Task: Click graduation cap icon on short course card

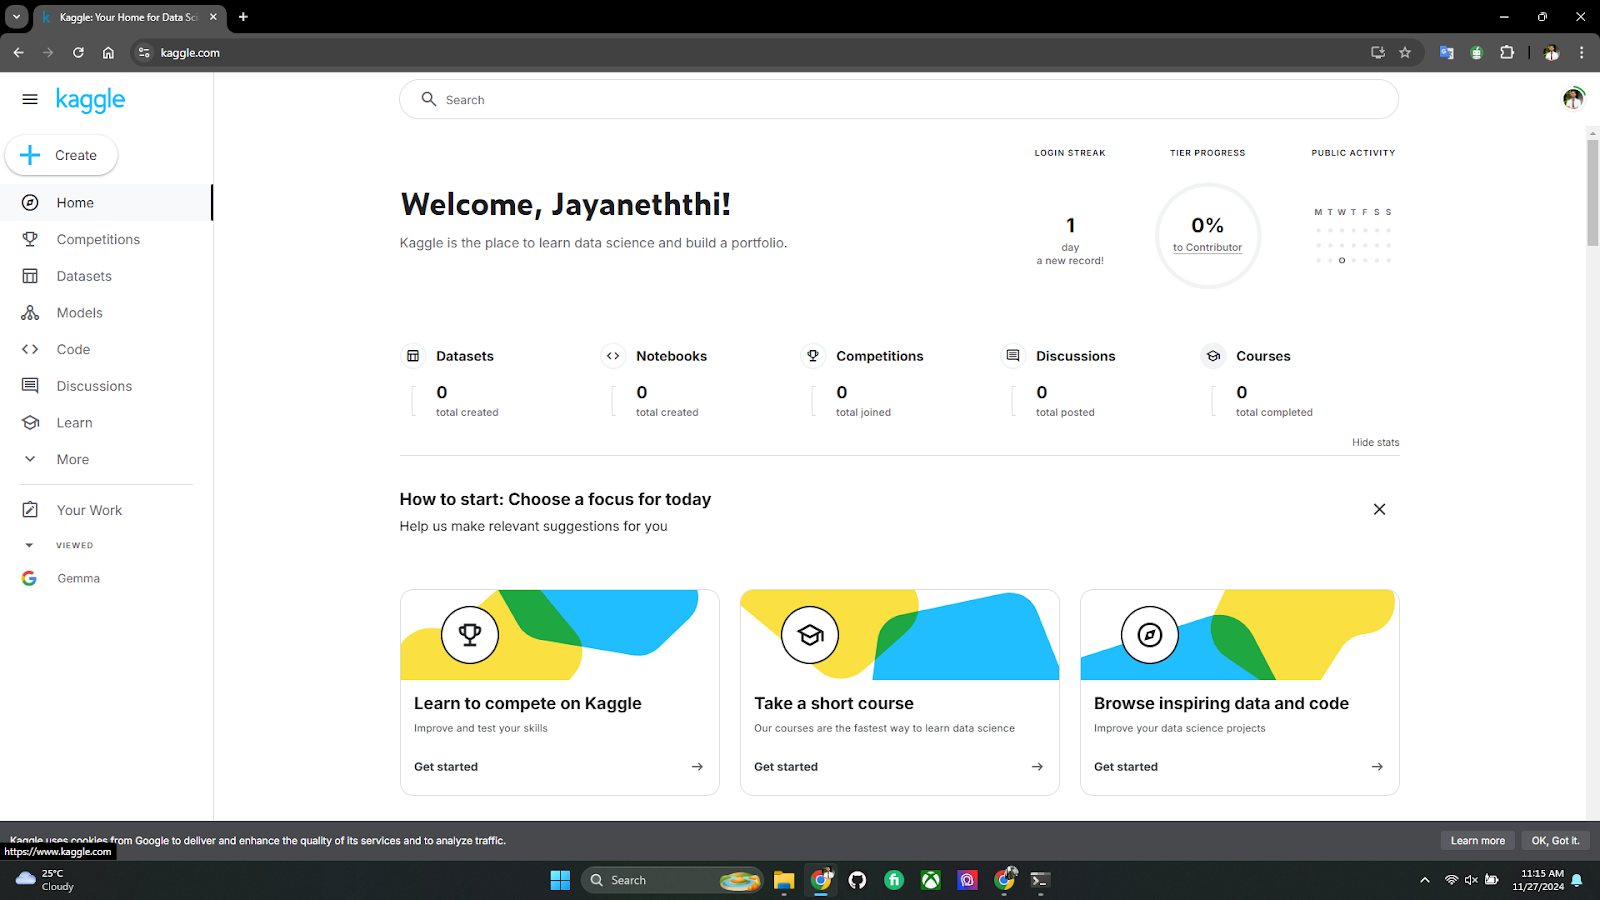Action: (810, 634)
